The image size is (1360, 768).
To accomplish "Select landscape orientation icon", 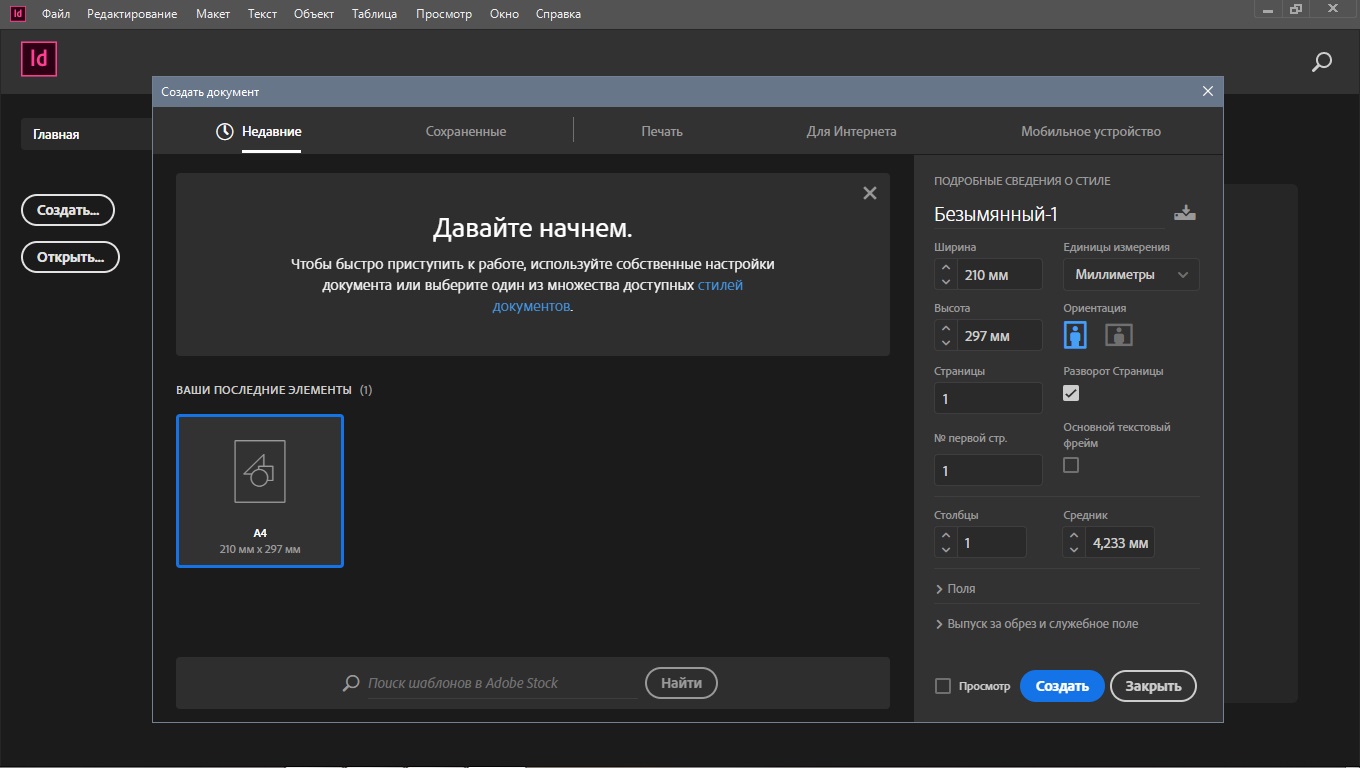I will coord(1118,335).
